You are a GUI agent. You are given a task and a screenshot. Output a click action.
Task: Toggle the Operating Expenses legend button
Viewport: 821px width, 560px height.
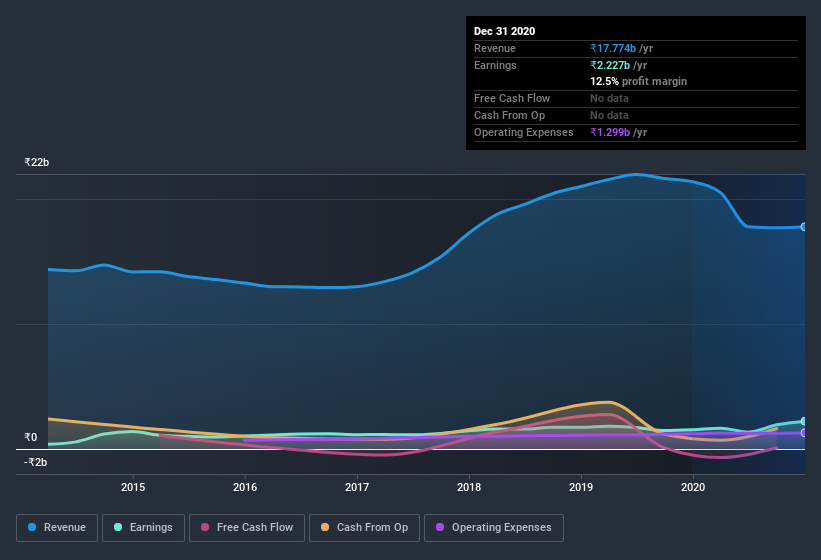pyautogui.click(x=494, y=528)
